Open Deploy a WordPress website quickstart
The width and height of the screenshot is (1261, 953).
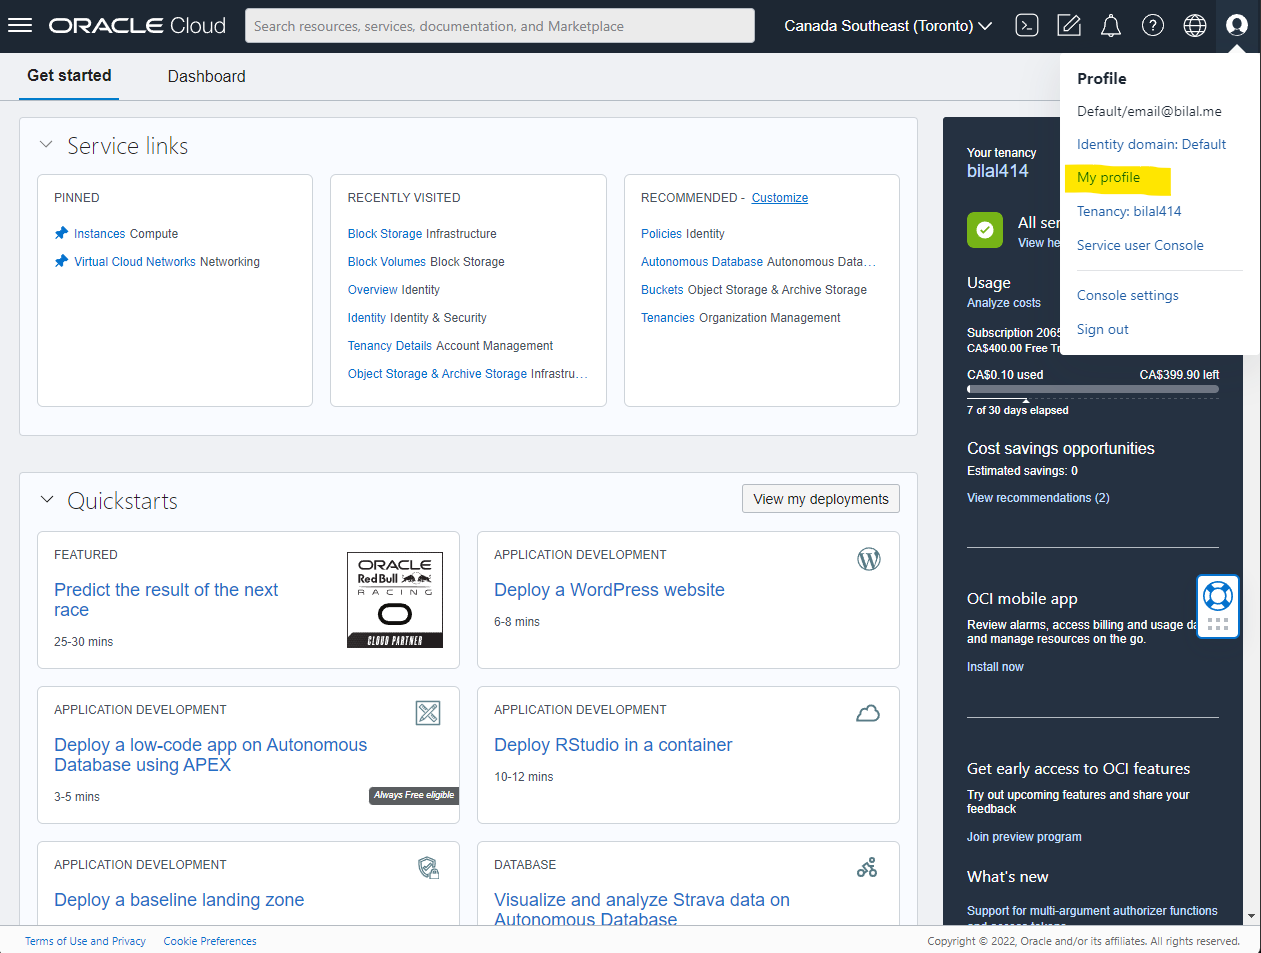click(x=609, y=590)
